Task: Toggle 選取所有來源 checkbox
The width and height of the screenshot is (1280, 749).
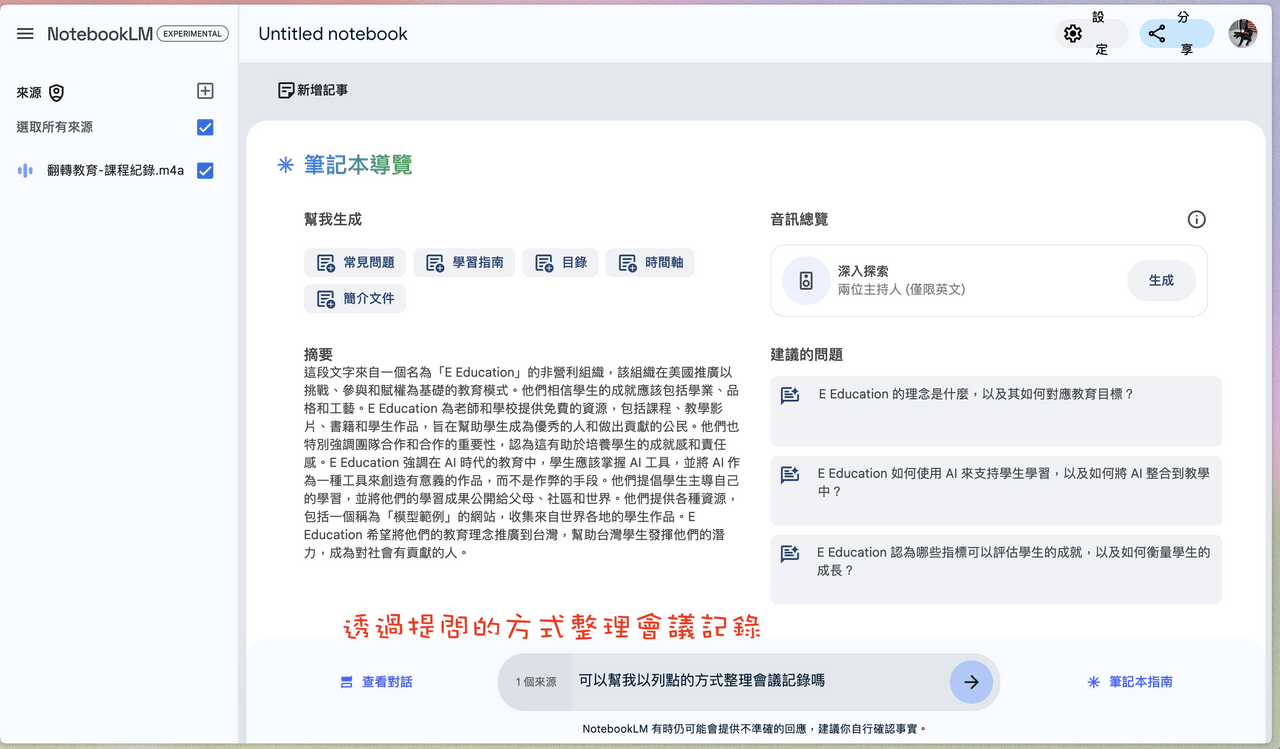Action: click(x=205, y=128)
